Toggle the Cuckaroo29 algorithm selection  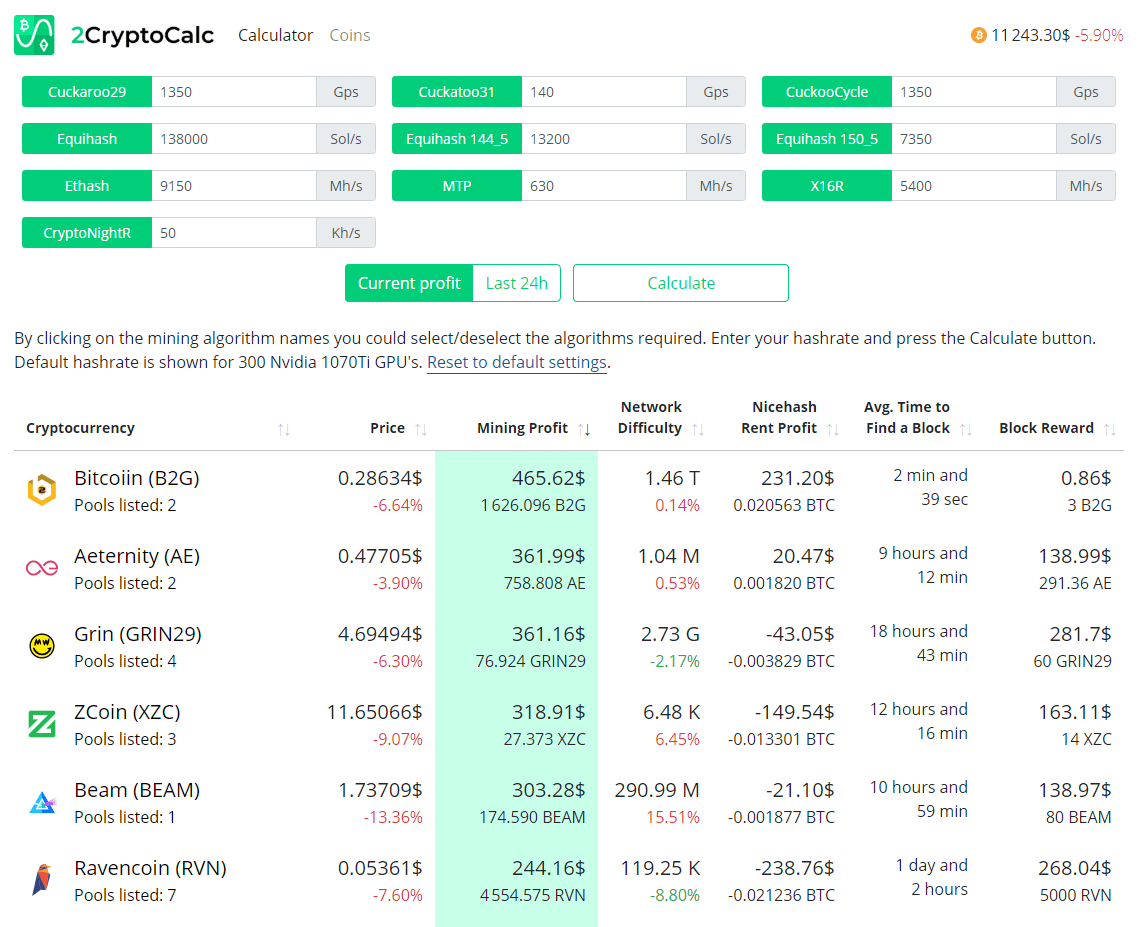87,92
